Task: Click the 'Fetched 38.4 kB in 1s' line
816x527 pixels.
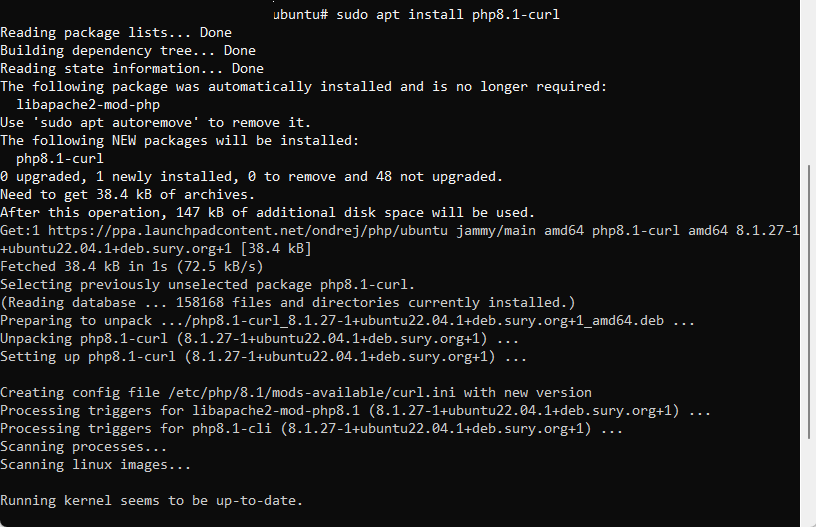Action: (132, 267)
